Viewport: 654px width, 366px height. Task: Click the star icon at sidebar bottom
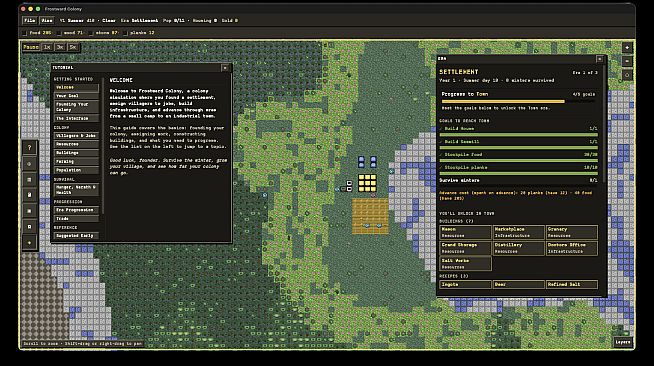(29, 243)
